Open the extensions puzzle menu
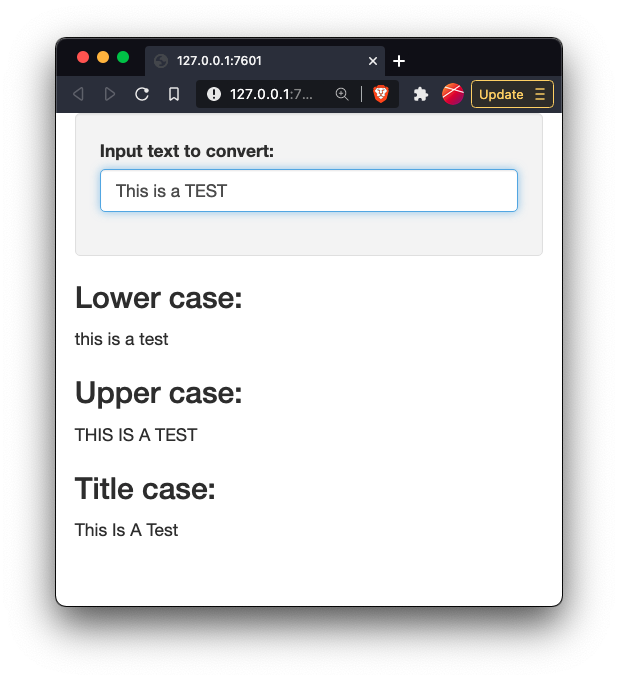 click(x=421, y=94)
